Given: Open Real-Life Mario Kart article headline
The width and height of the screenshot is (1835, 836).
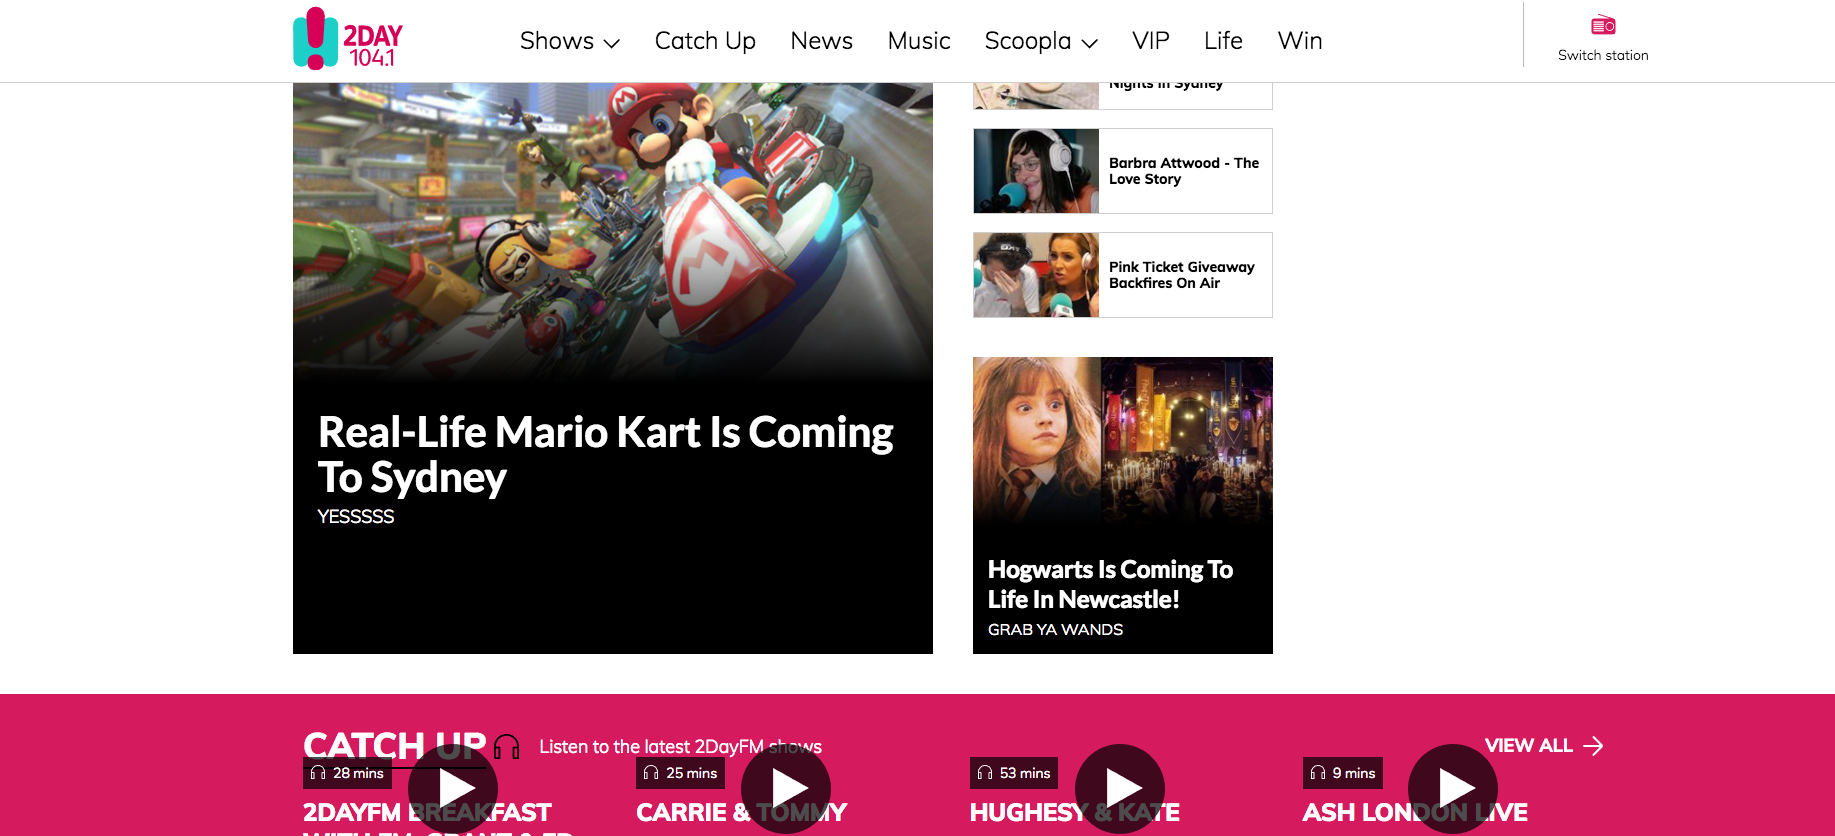Looking at the screenshot, I should pos(606,455).
